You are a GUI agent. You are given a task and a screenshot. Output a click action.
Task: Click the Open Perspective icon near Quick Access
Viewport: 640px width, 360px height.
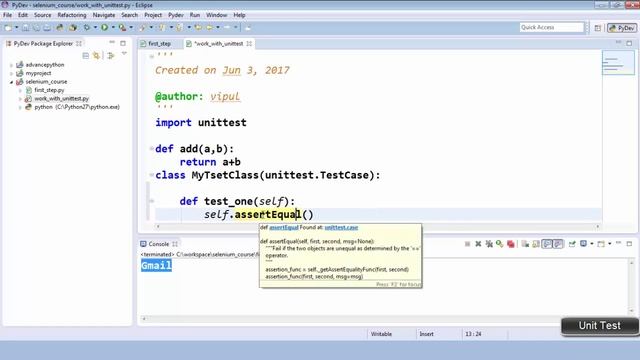(598, 28)
